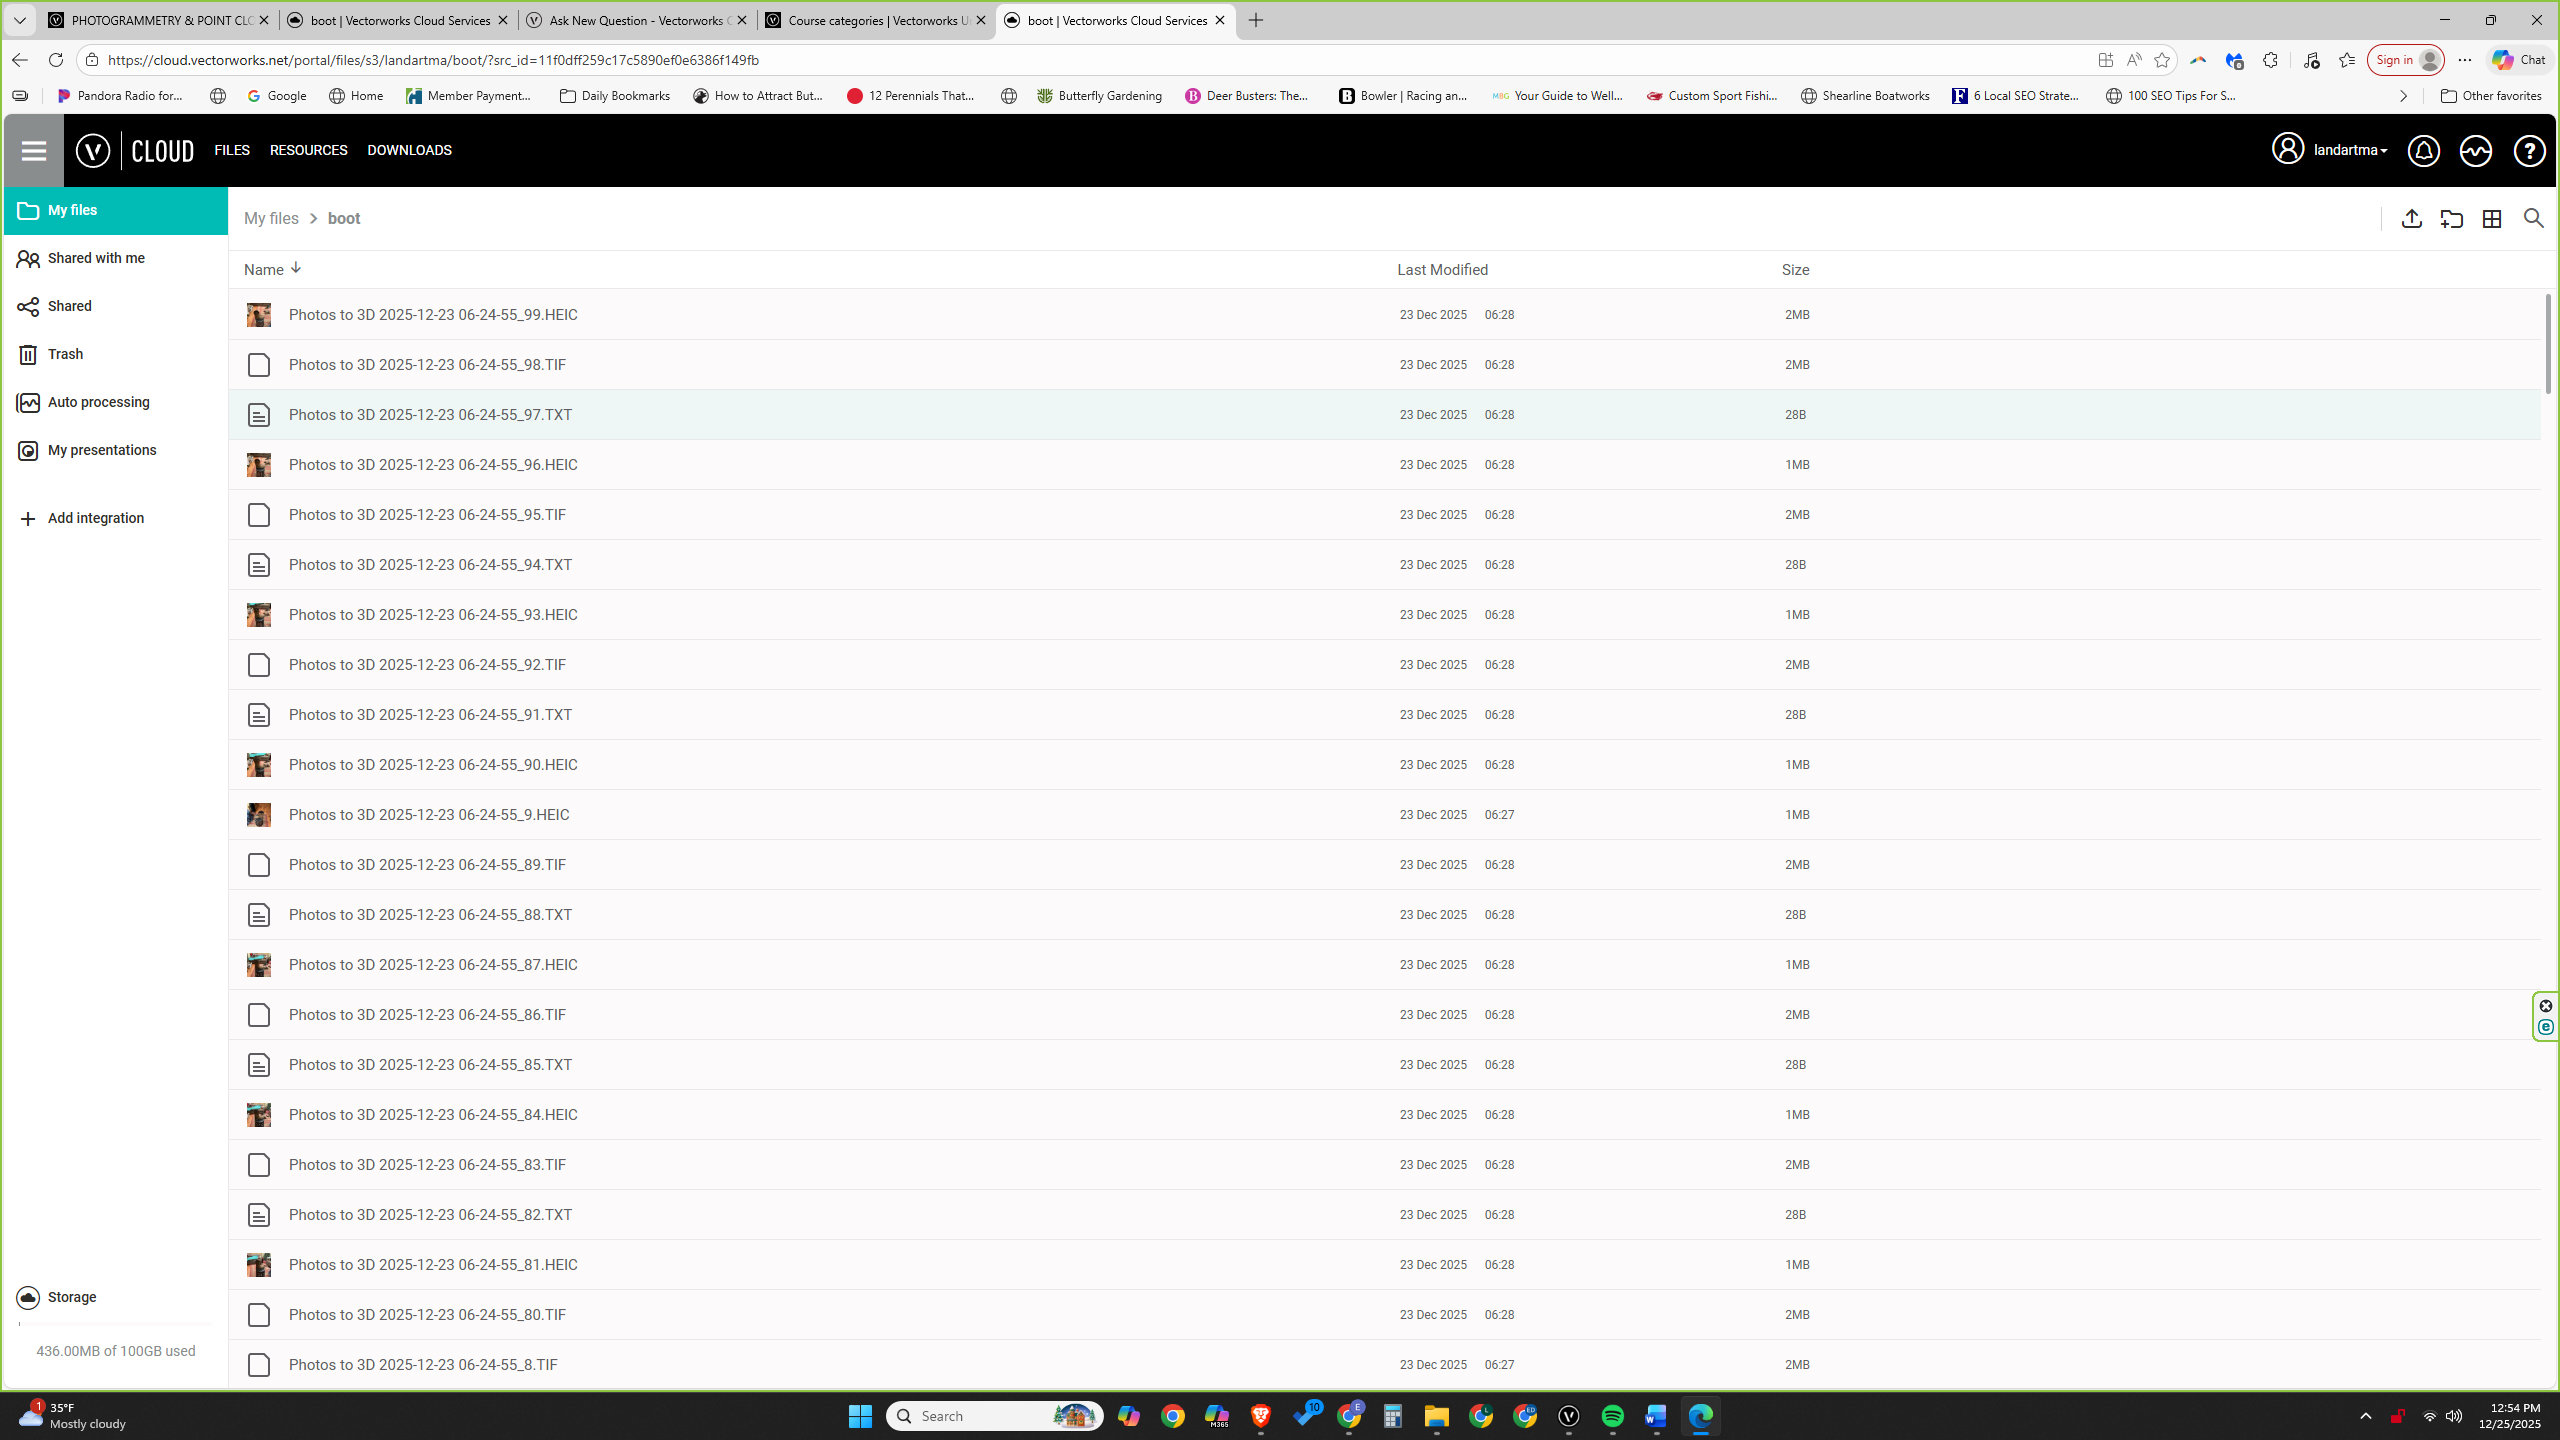Open Photos to 3D 99.HEIC thumbnail
Image resolution: width=2560 pixels, height=1440 pixels.
pos(259,315)
